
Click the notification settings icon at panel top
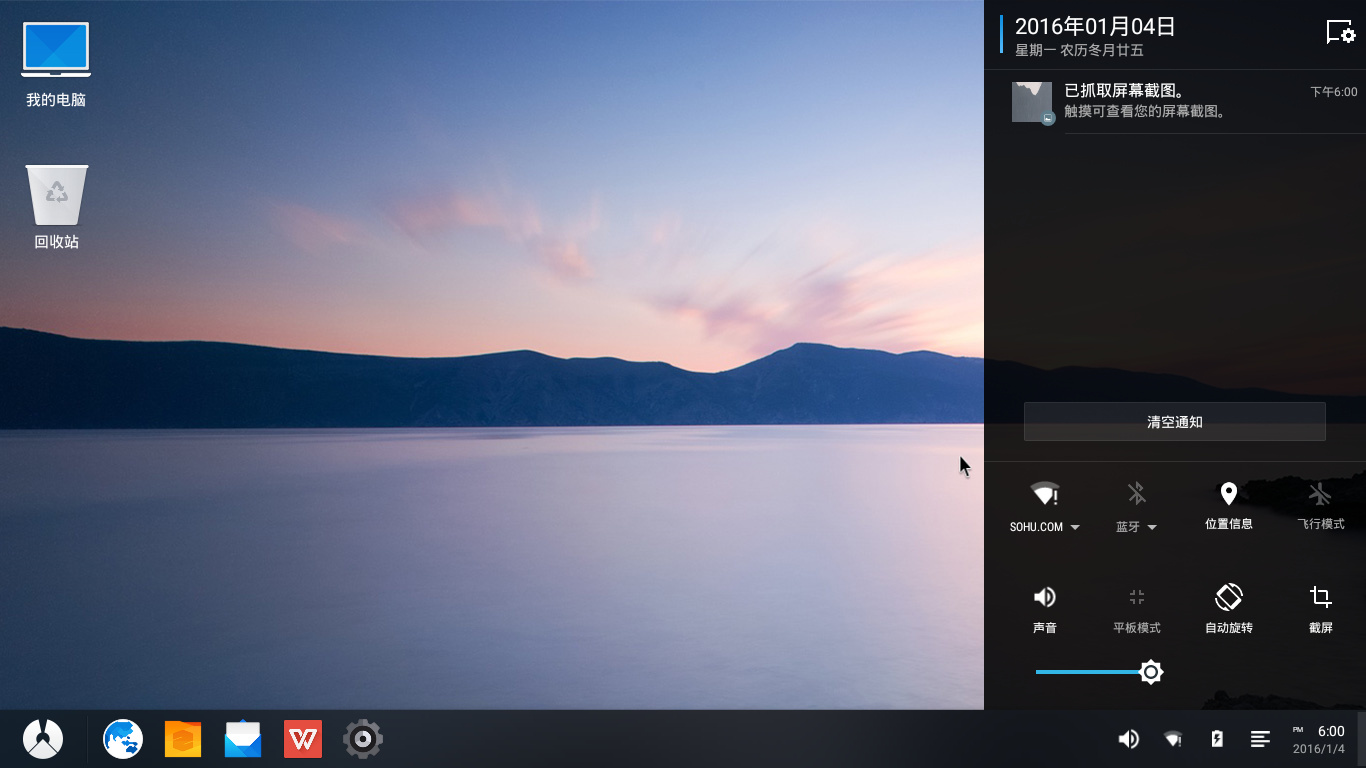pyautogui.click(x=1340, y=32)
